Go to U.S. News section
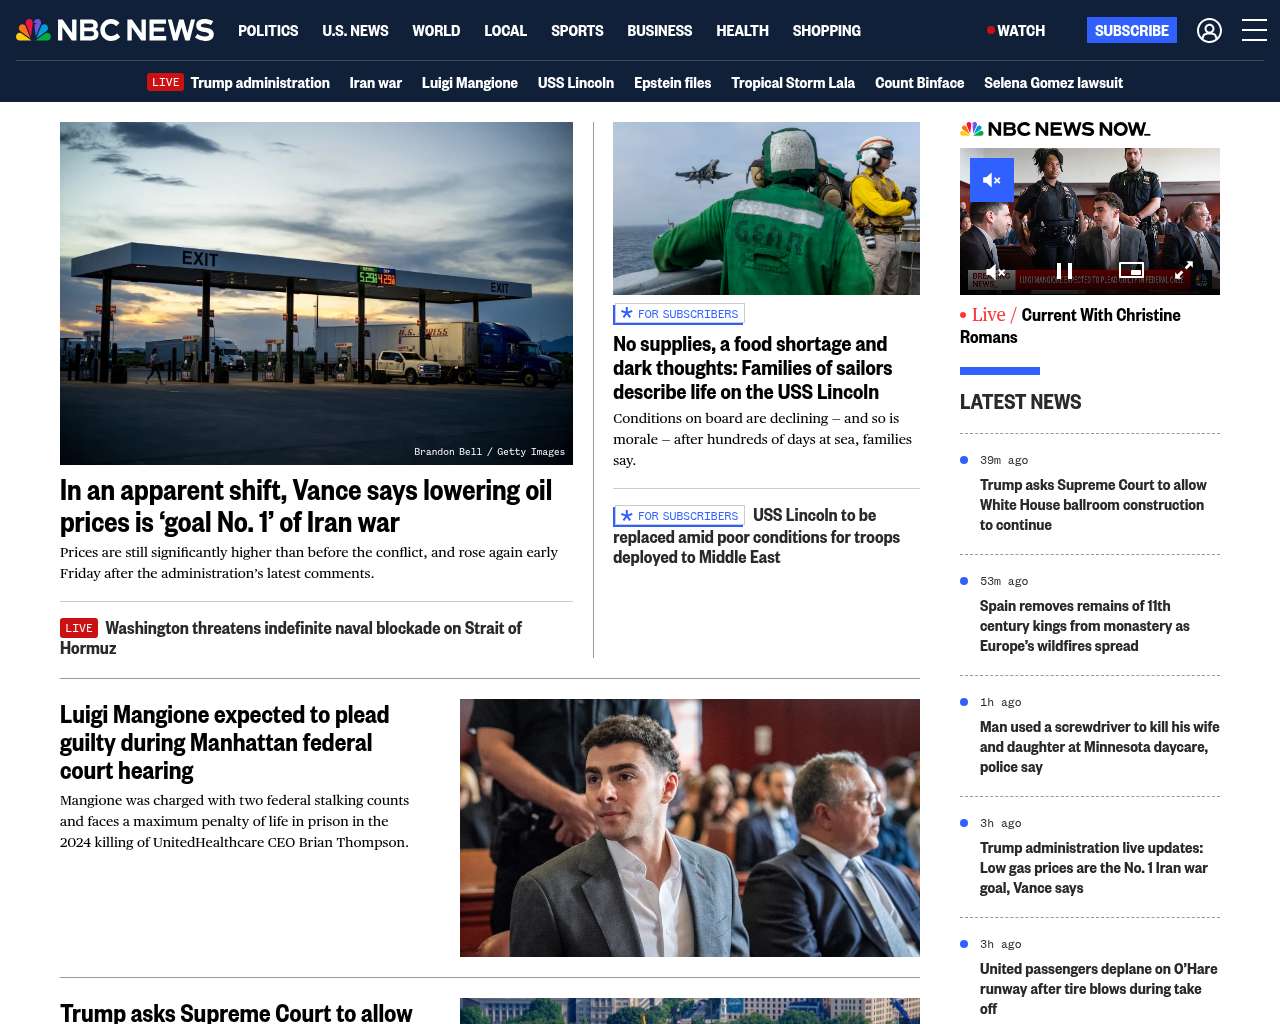The width and height of the screenshot is (1280, 1024). pos(355,31)
